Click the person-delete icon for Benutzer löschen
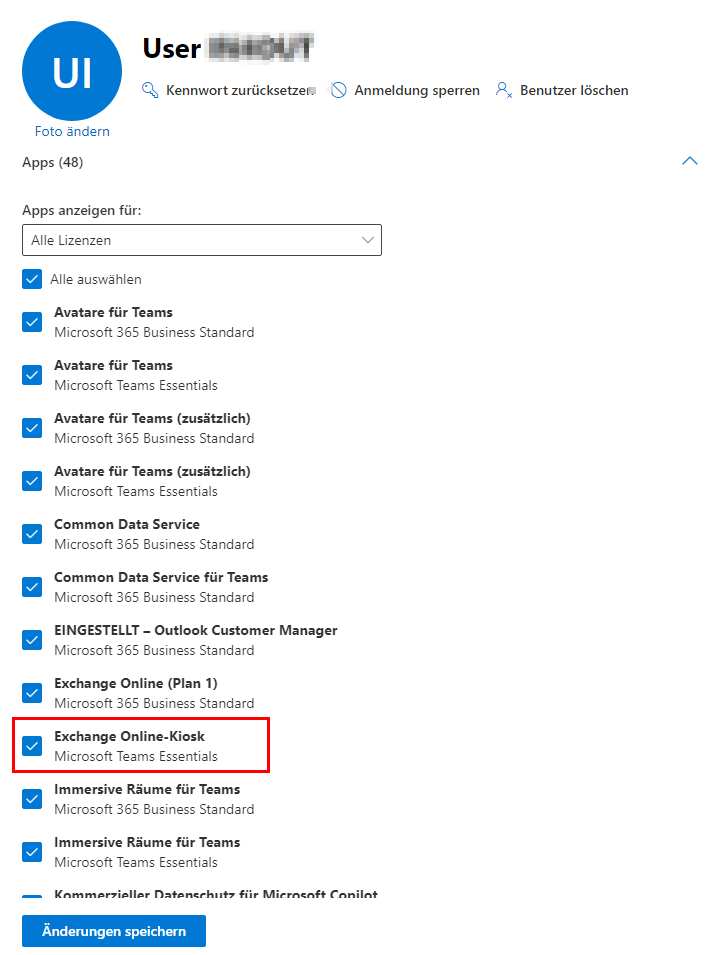 pyautogui.click(x=504, y=90)
